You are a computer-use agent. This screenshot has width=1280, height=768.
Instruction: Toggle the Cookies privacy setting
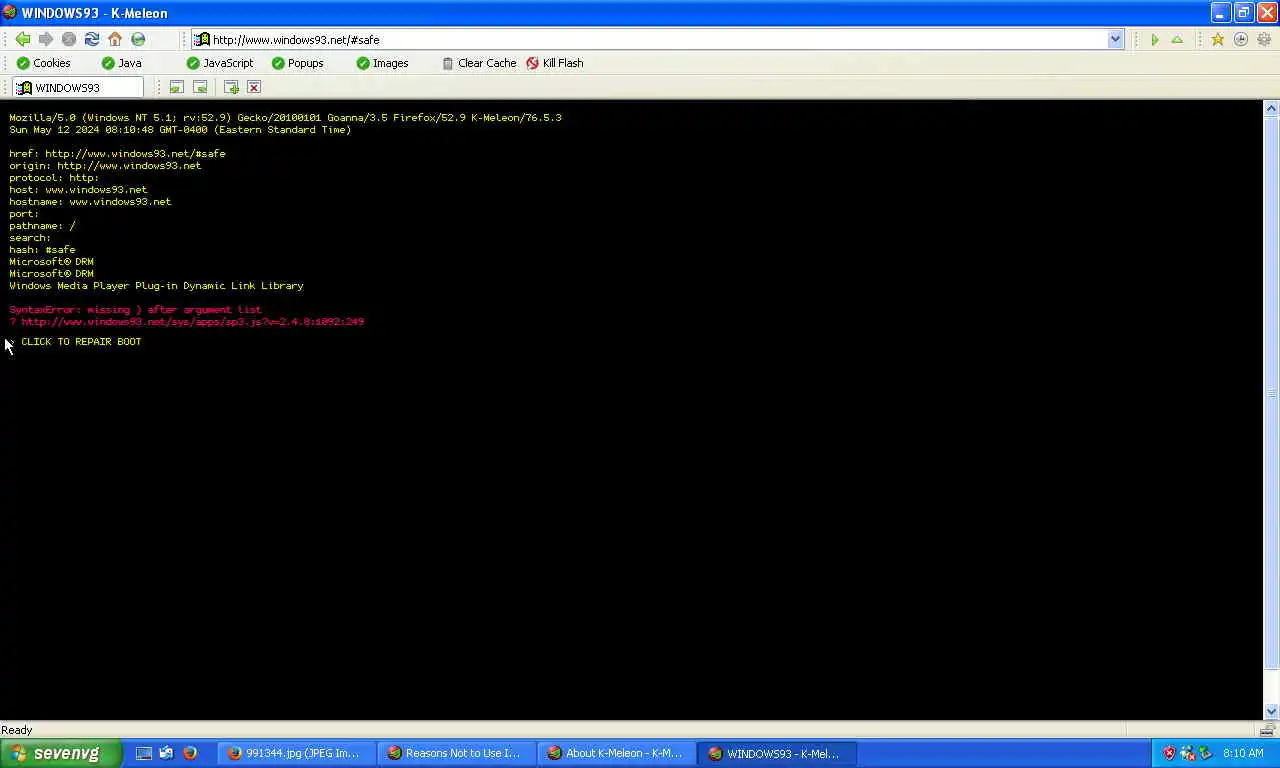point(43,63)
